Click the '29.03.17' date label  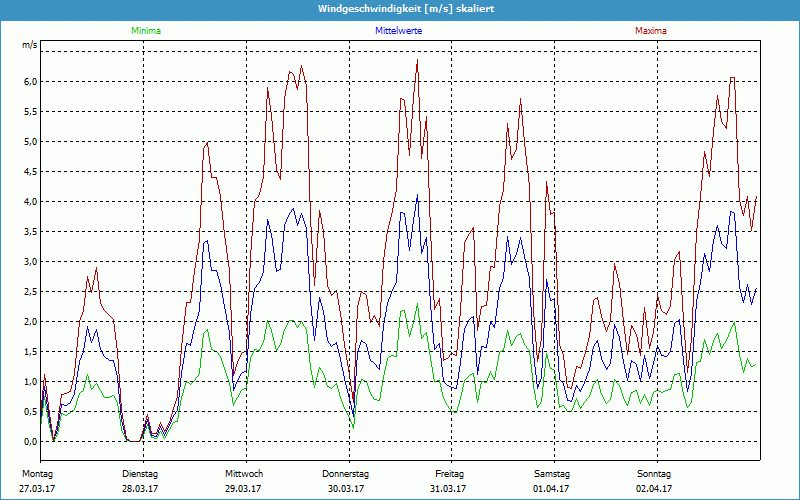tap(243, 488)
